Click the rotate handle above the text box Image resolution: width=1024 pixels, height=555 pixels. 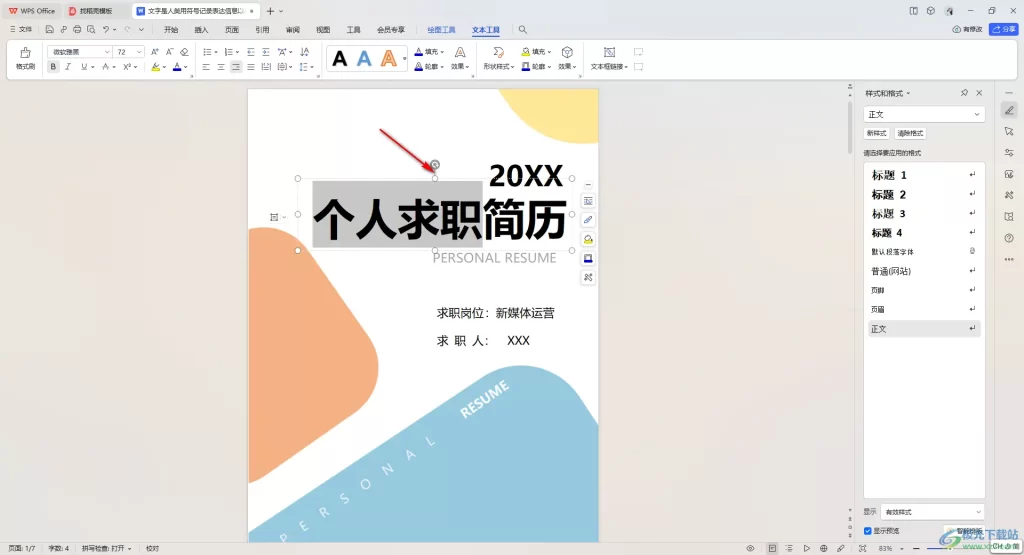(x=435, y=165)
